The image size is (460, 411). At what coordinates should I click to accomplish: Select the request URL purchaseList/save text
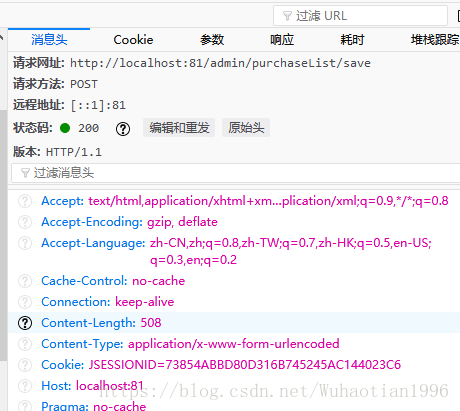(x=220, y=63)
